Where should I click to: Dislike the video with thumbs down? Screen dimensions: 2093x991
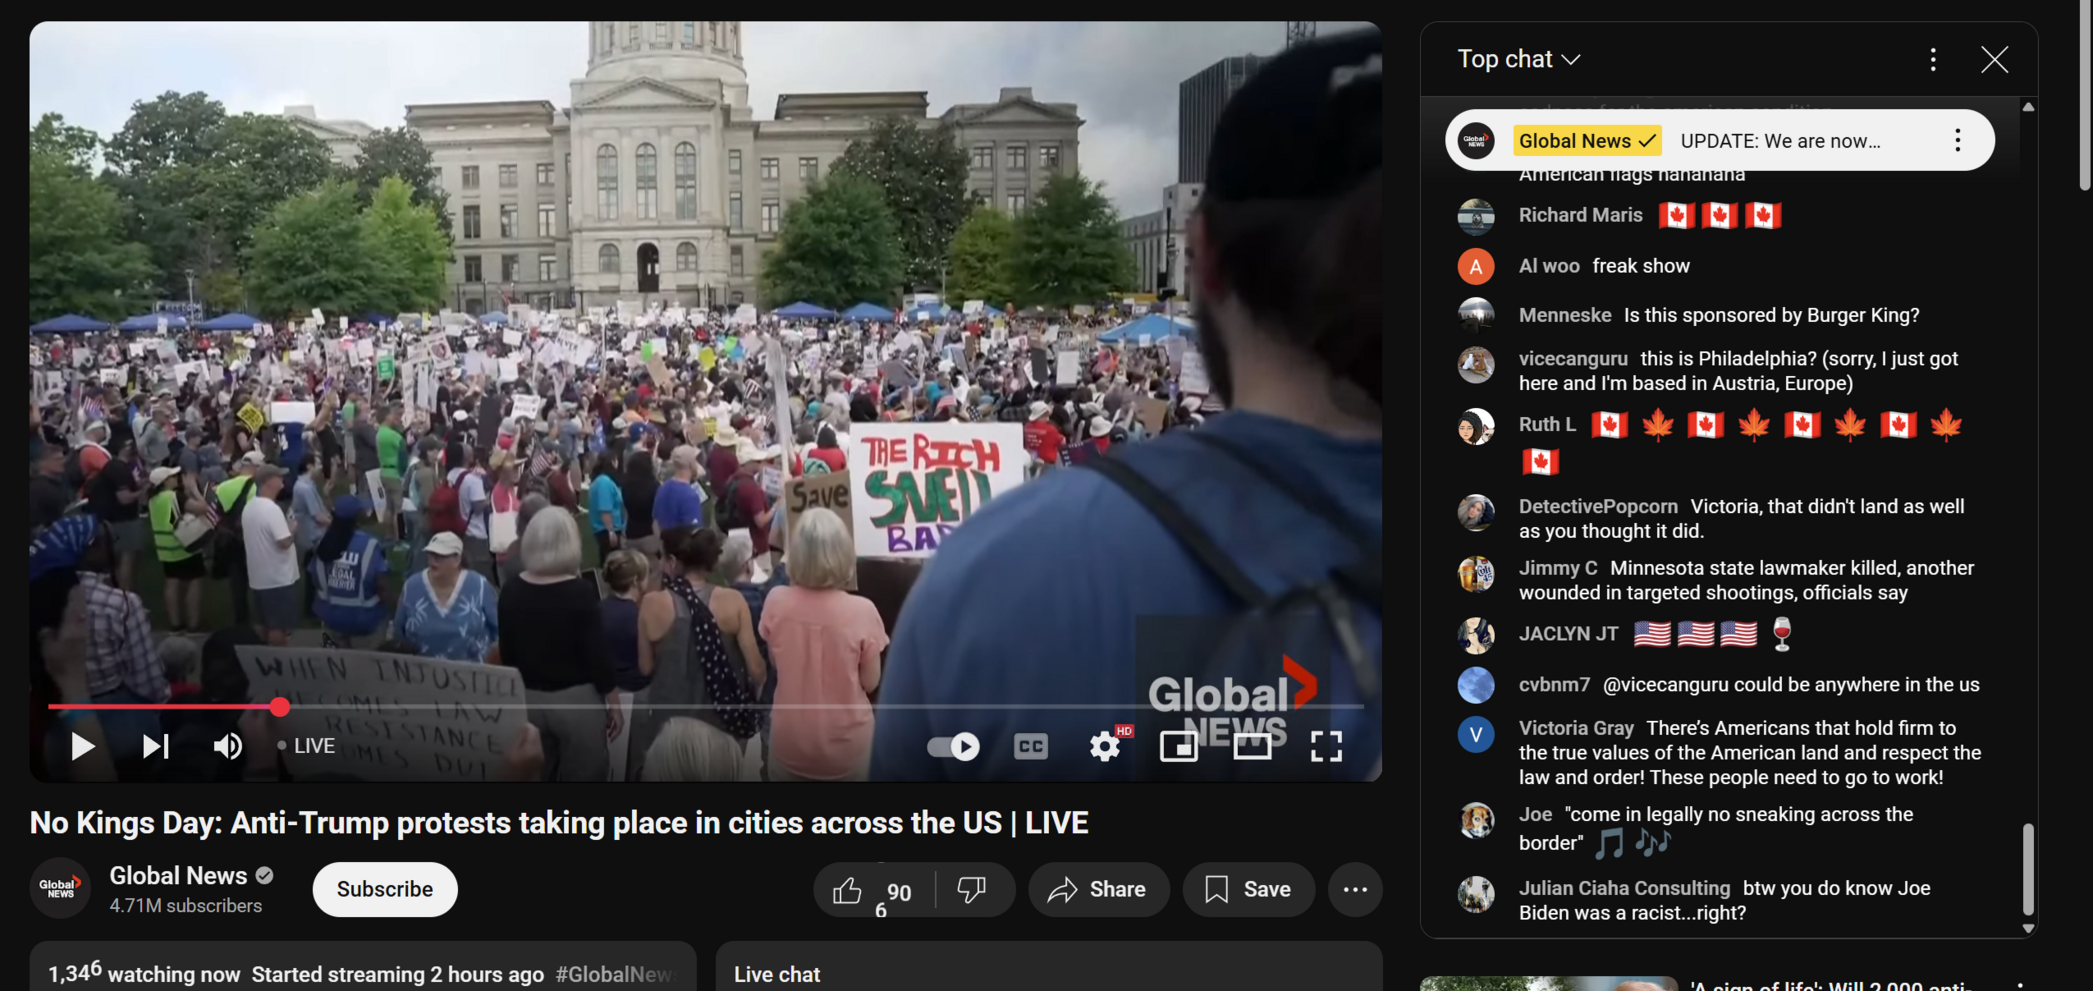coord(972,889)
